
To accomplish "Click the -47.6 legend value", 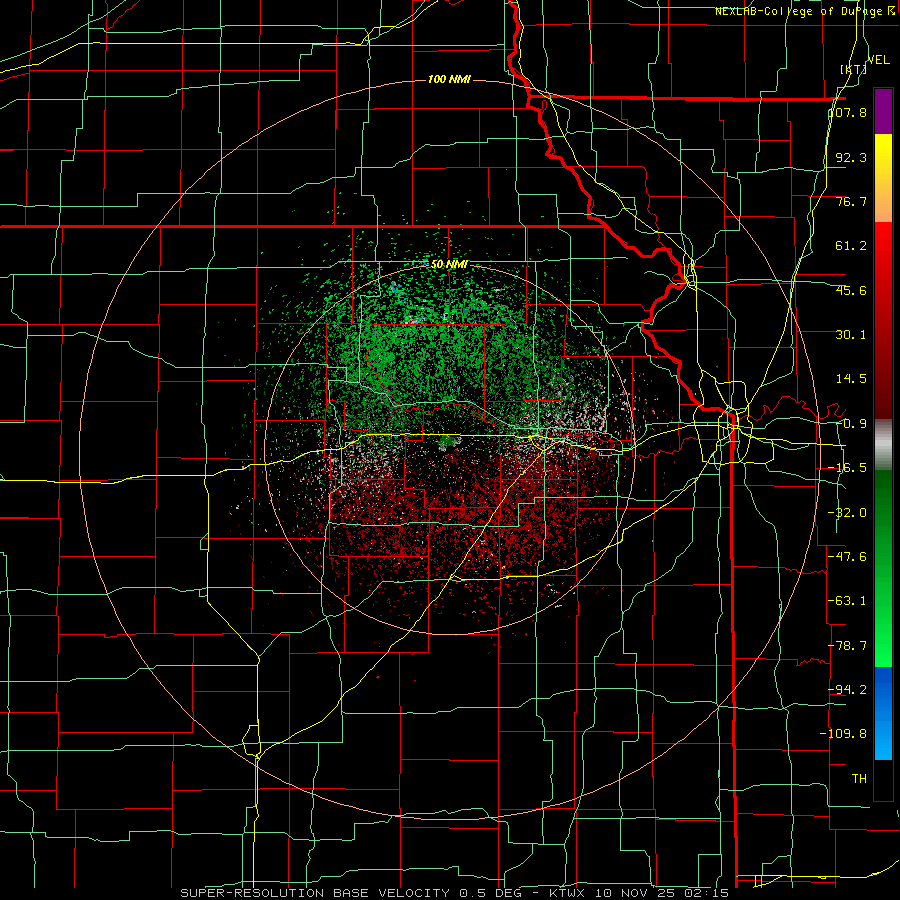I will coord(847,557).
